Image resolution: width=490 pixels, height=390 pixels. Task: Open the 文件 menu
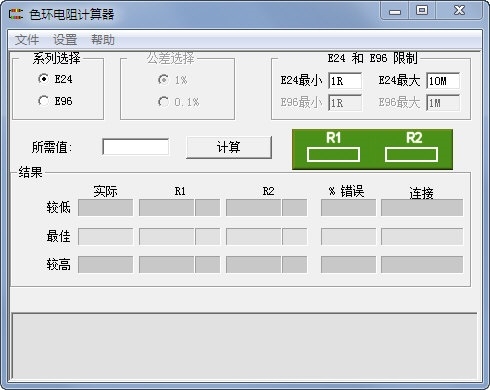27,40
